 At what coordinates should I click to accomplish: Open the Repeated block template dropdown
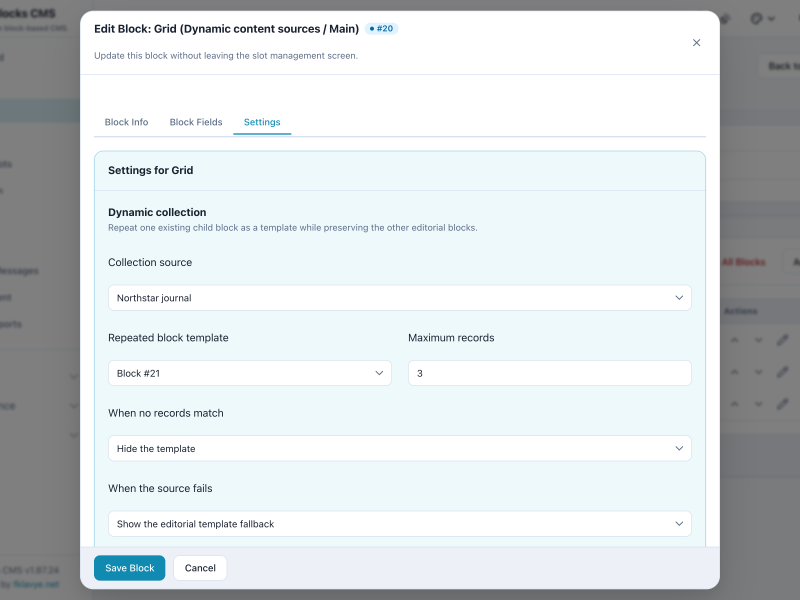pos(249,373)
